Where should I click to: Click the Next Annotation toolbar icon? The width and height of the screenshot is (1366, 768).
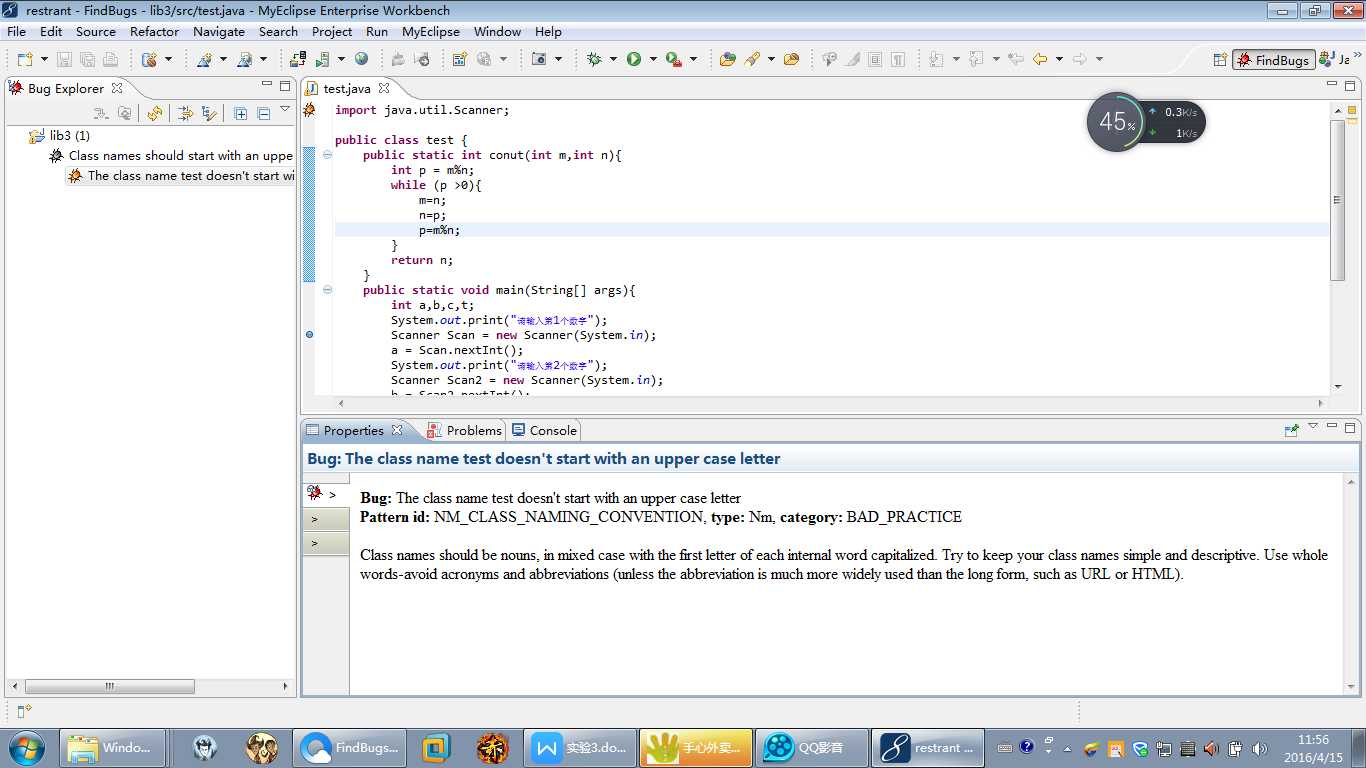(936, 60)
